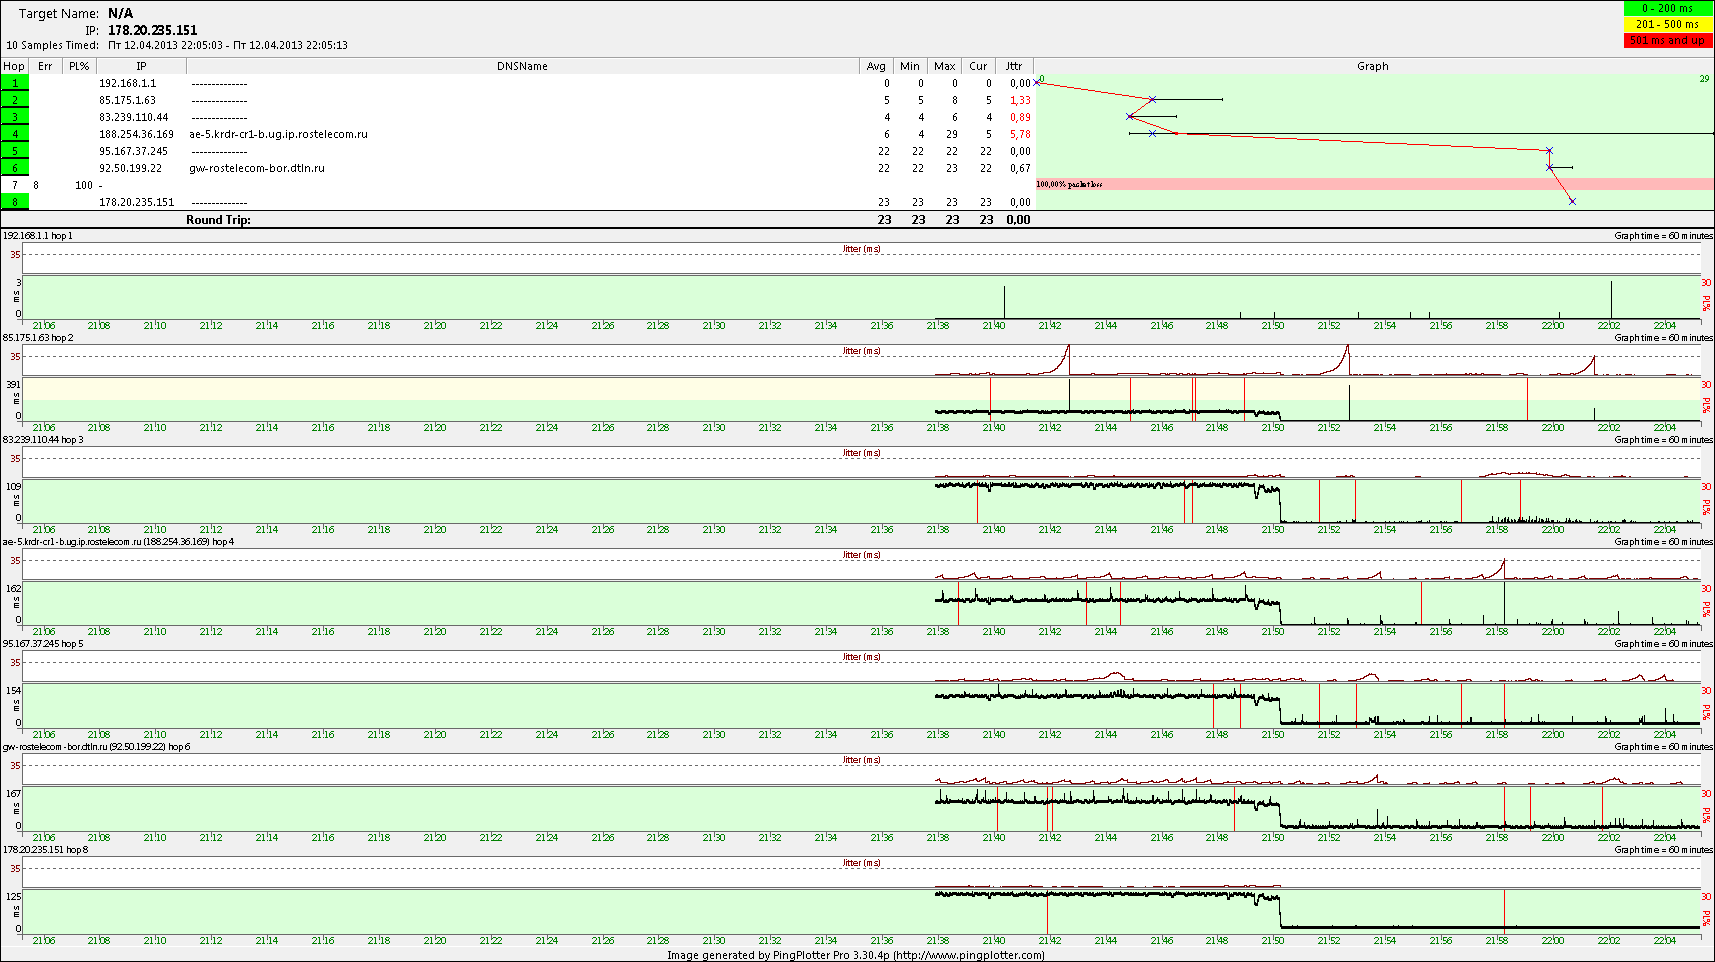Click the green hop 1 number box
Screen dimensions: 1715x962
tap(15, 83)
